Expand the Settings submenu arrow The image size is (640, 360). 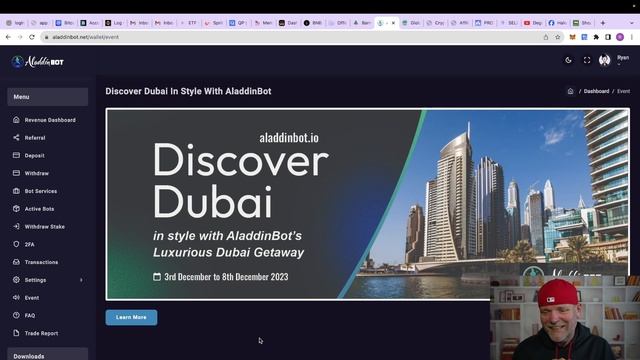tap(81, 280)
